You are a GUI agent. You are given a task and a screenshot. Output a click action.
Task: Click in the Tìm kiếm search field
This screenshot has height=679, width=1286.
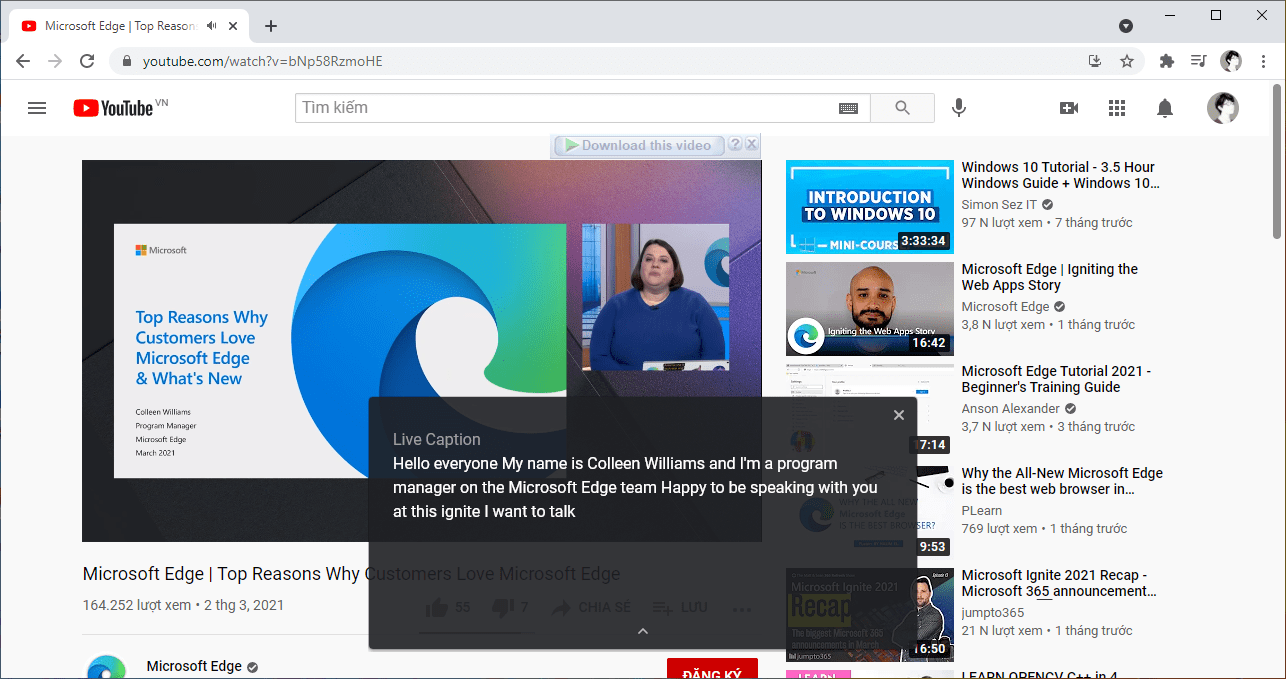tap(565, 108)
